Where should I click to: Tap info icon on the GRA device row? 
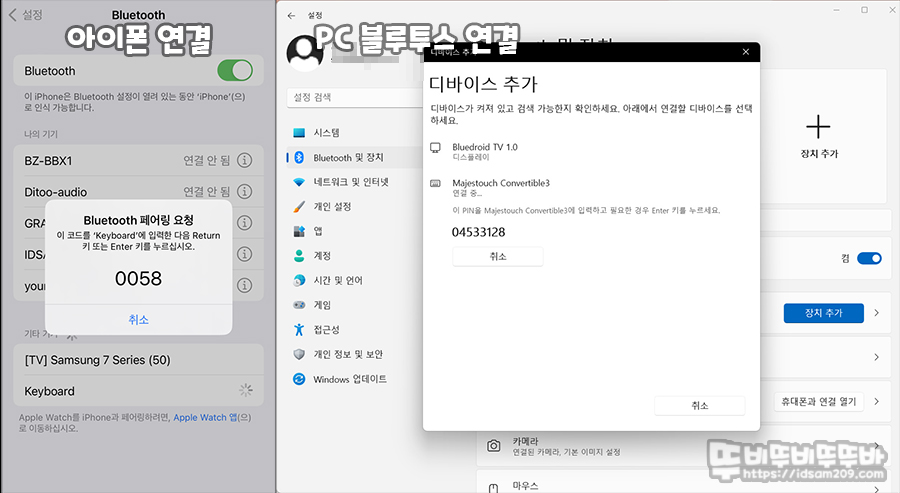(245, 222)
